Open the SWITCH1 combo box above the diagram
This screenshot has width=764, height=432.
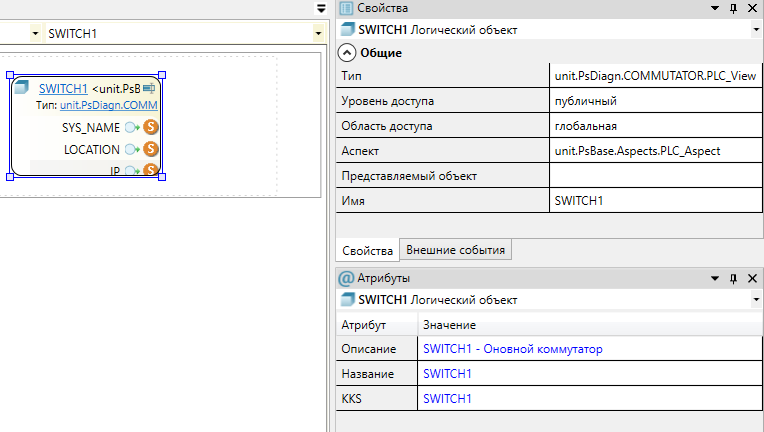[x=316, y=34]
